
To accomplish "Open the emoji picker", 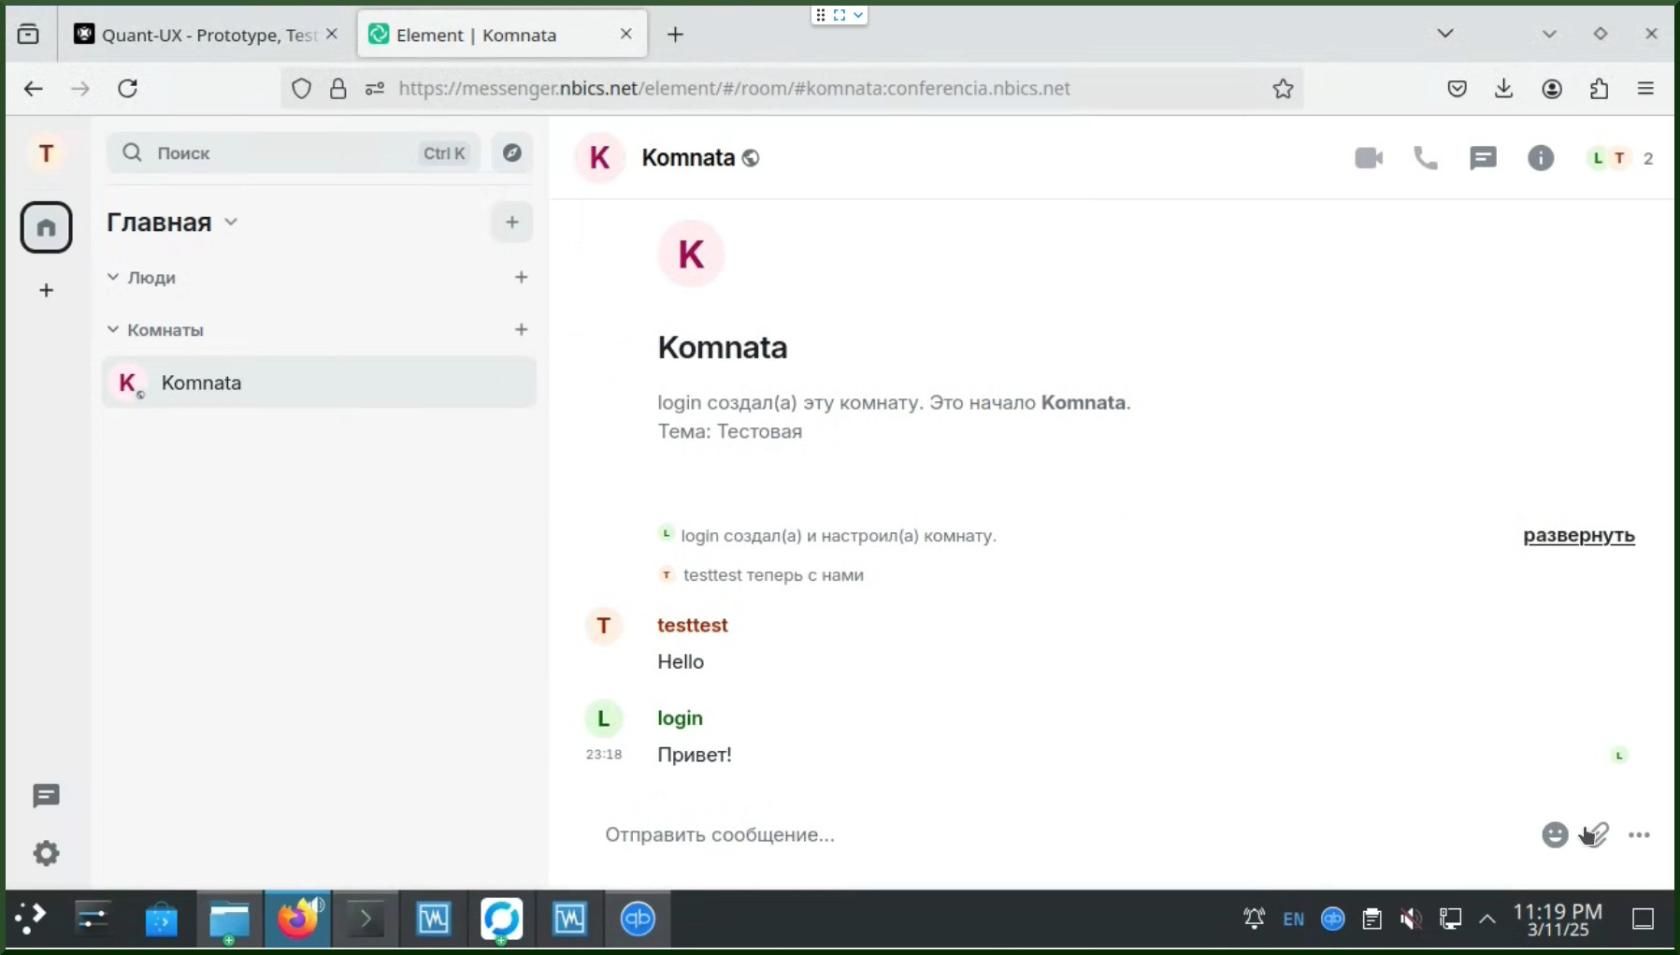I will (x=1554, y=835).
